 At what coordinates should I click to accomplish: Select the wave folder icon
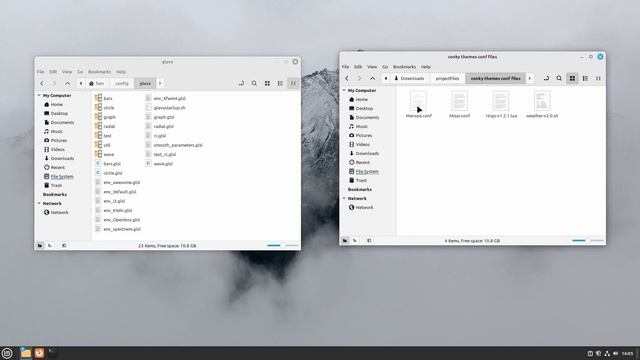point(98,154)
